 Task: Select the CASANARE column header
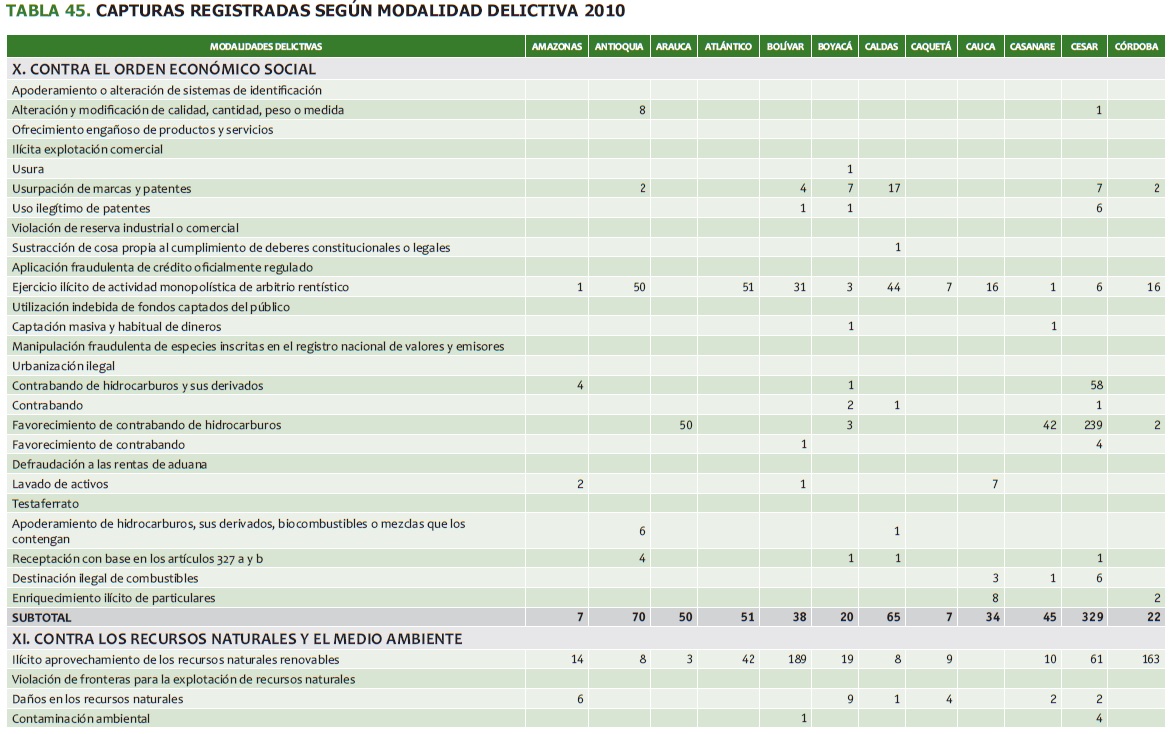1032,47
